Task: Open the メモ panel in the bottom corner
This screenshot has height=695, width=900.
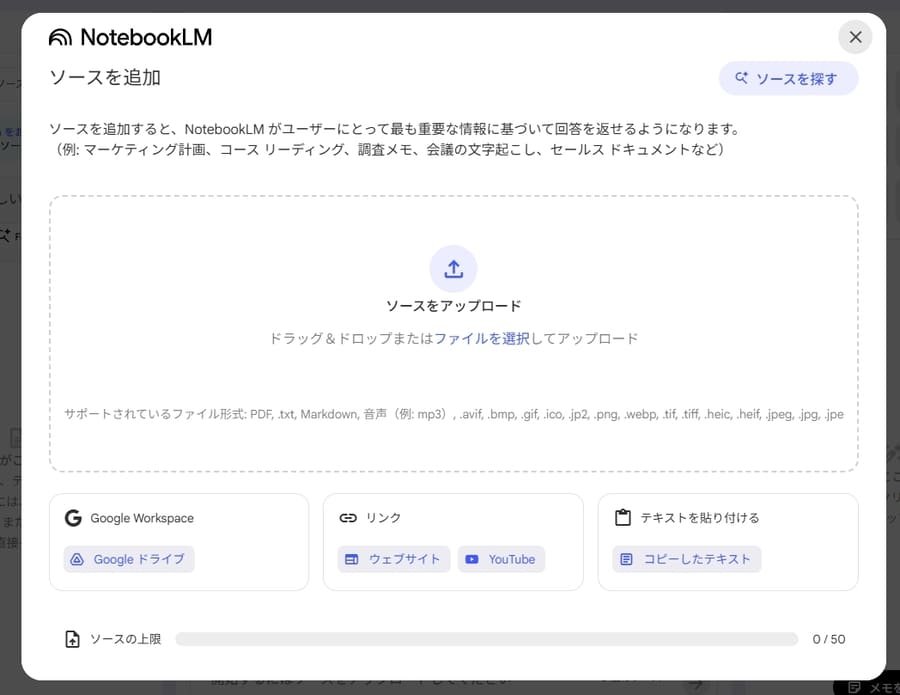Action: (x=872, y=687)
